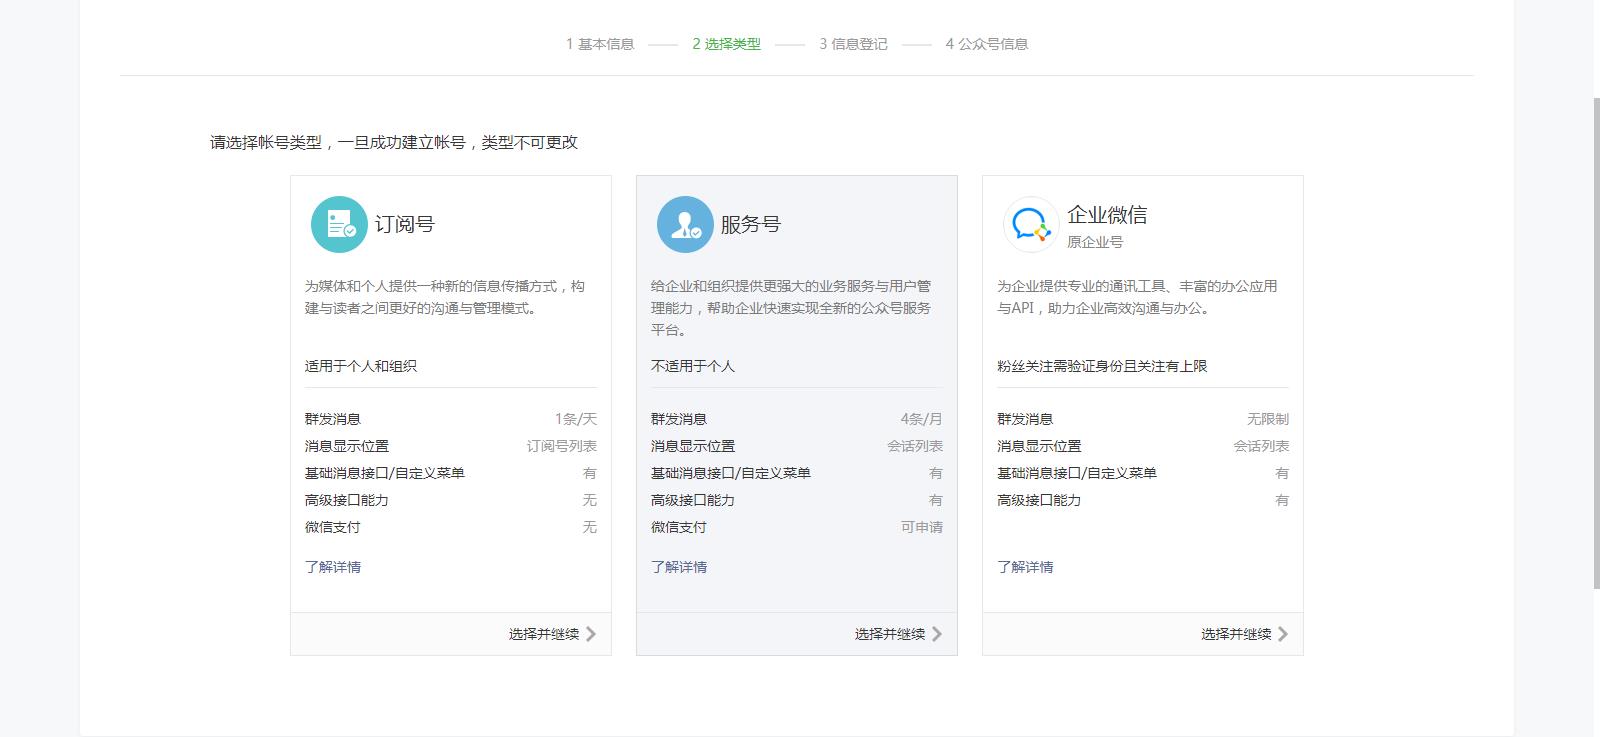Open 了解详情 link under 订阅号
Screen dimensions: 1600x737
point(333,567)
